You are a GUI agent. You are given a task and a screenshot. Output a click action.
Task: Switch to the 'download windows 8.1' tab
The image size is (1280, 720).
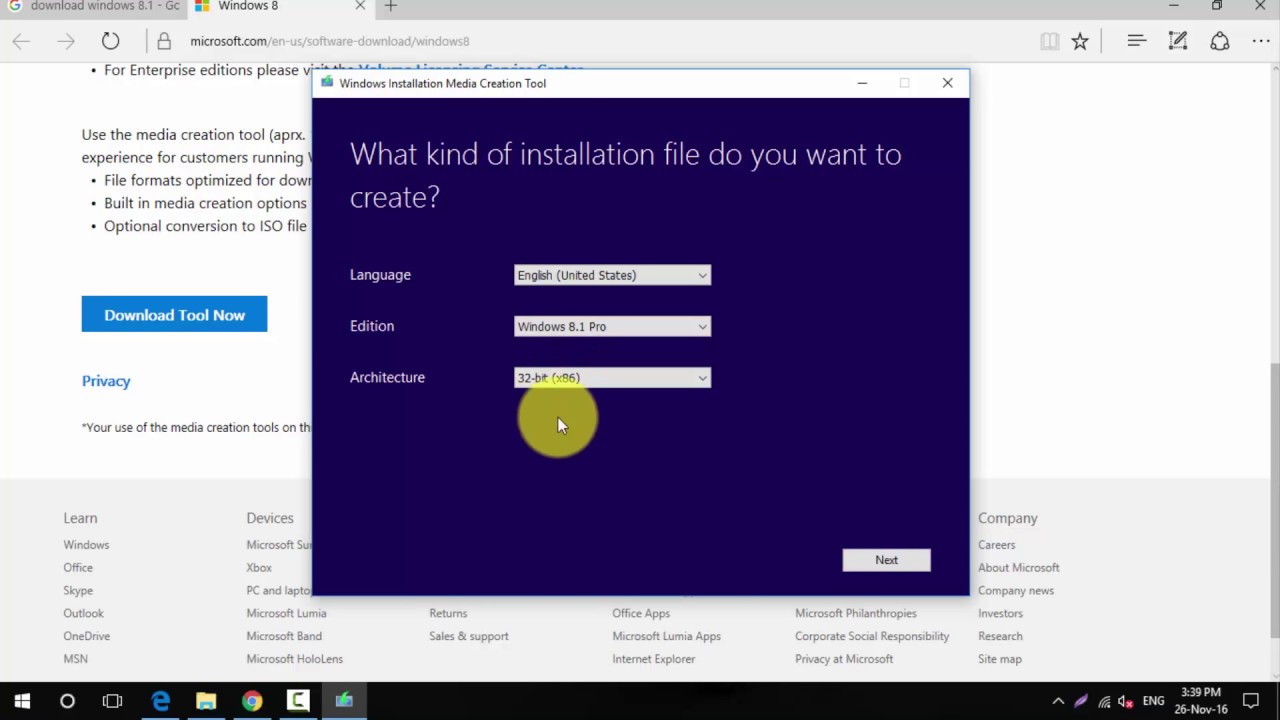pos(93,7)
